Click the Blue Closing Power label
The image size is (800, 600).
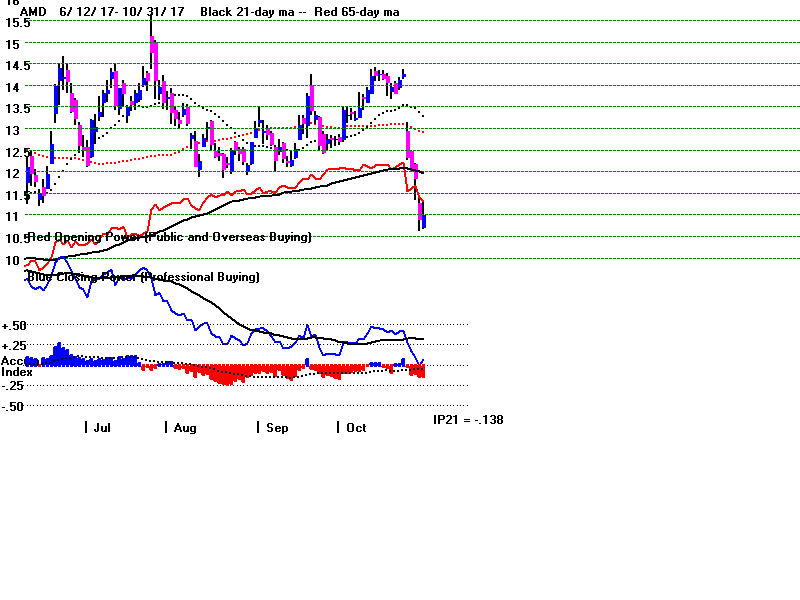pyautogui.click(x=144, y=276)
